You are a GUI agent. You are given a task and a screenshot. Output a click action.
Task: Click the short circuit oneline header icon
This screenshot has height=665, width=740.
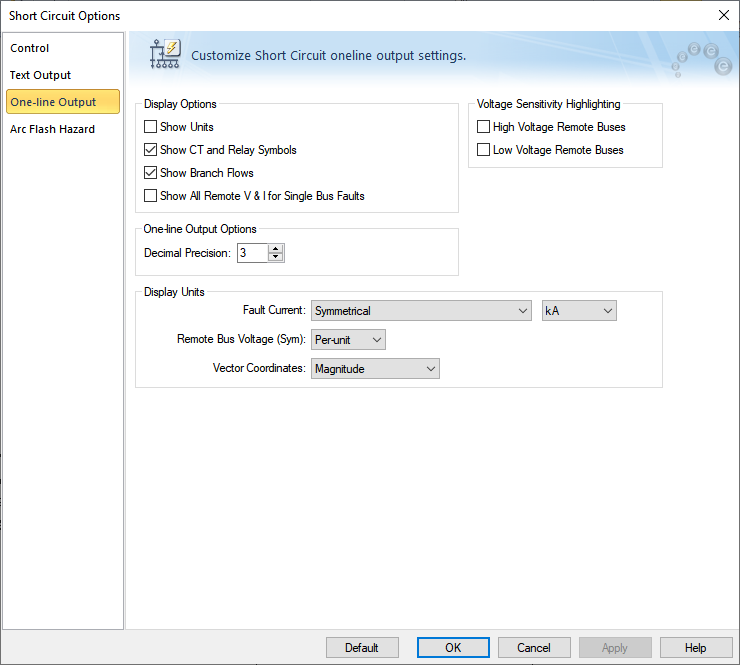coord(164,55)
